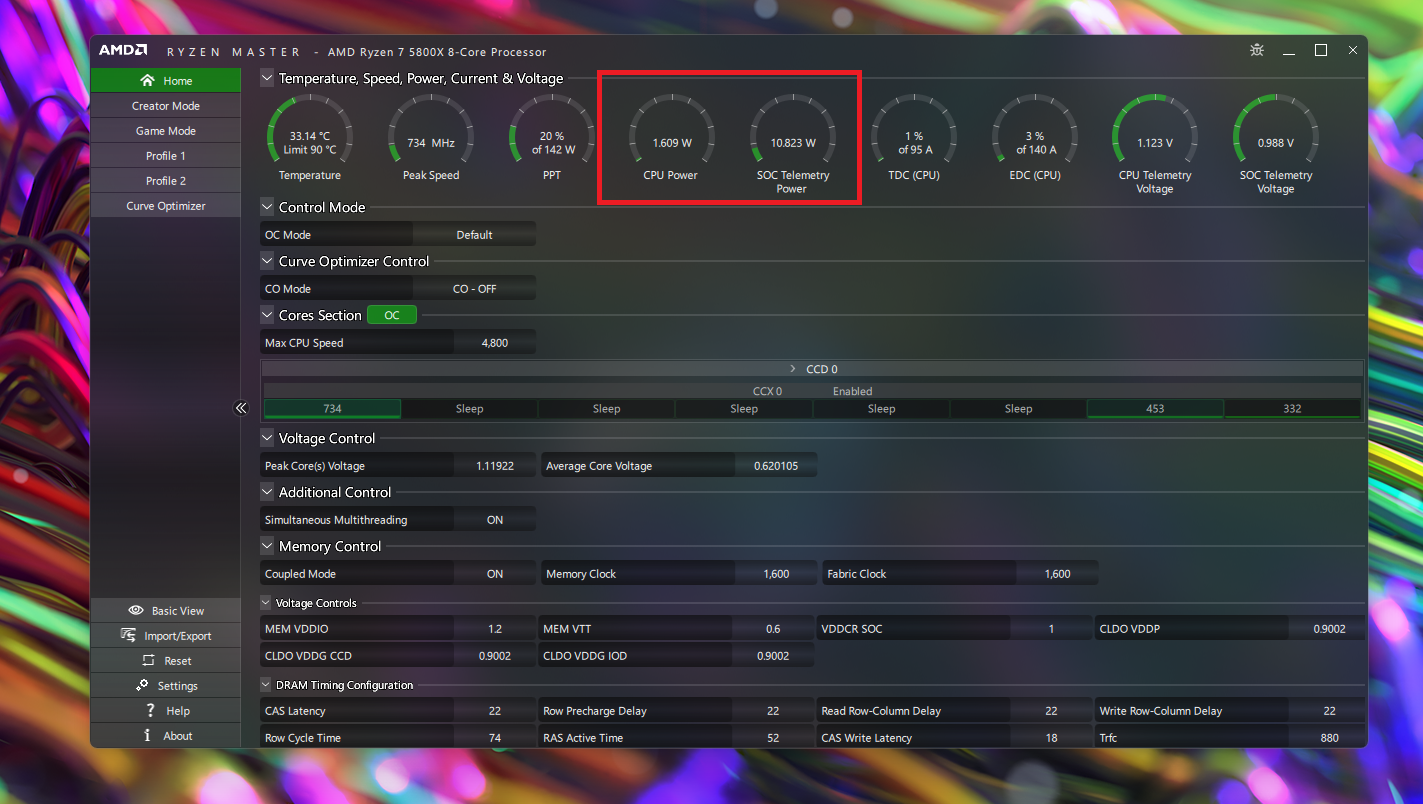The height and width of the screenshot is (804, 1423).
Task: Toggle Coupled Mode ON value
Action: tap(494, 574)
